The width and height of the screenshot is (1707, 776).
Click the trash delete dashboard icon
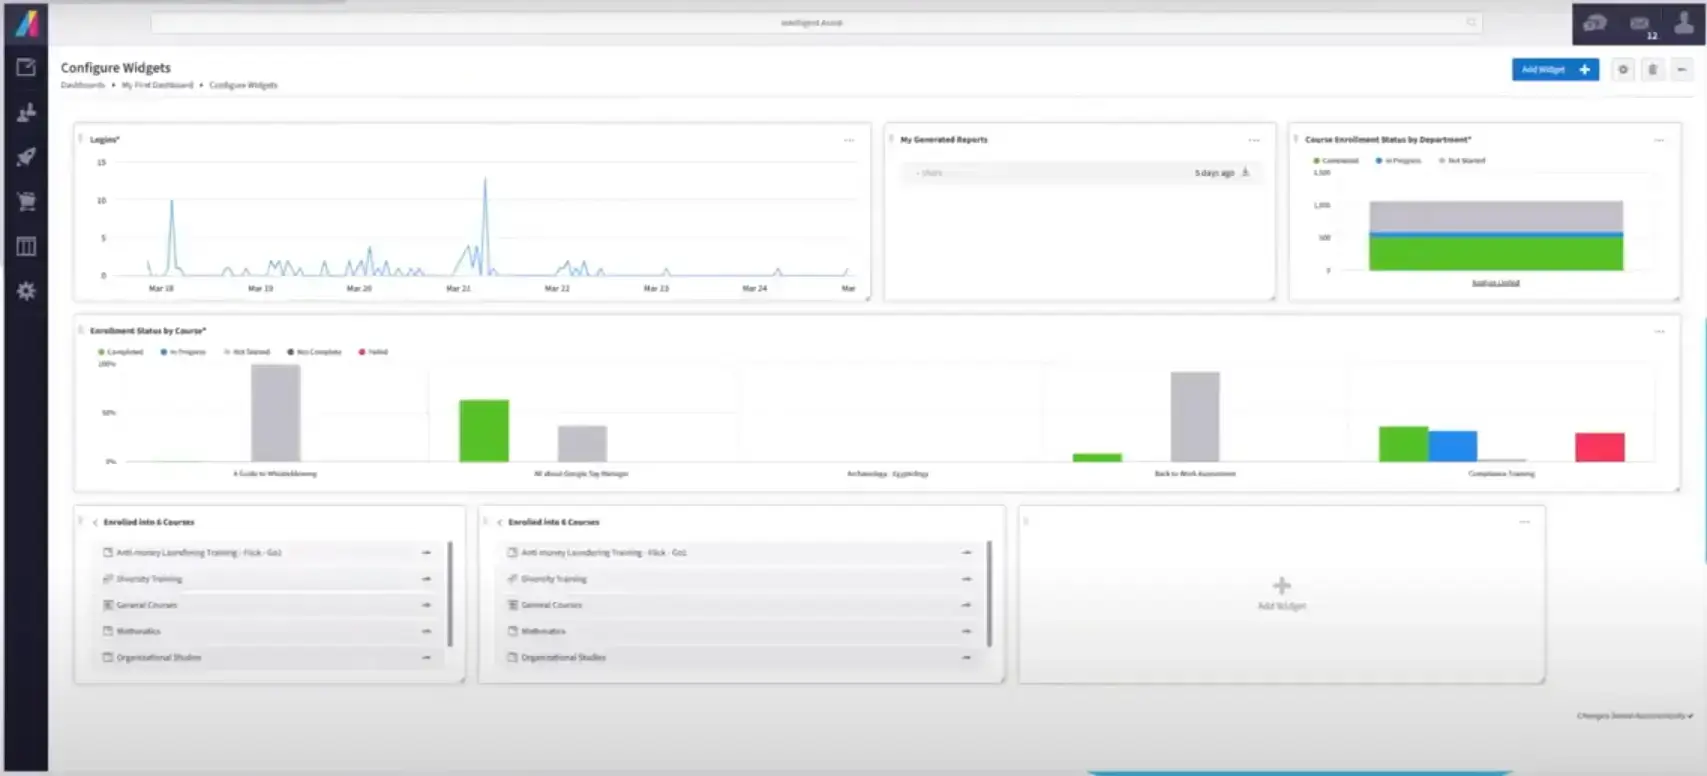(x=1652, y=69)
